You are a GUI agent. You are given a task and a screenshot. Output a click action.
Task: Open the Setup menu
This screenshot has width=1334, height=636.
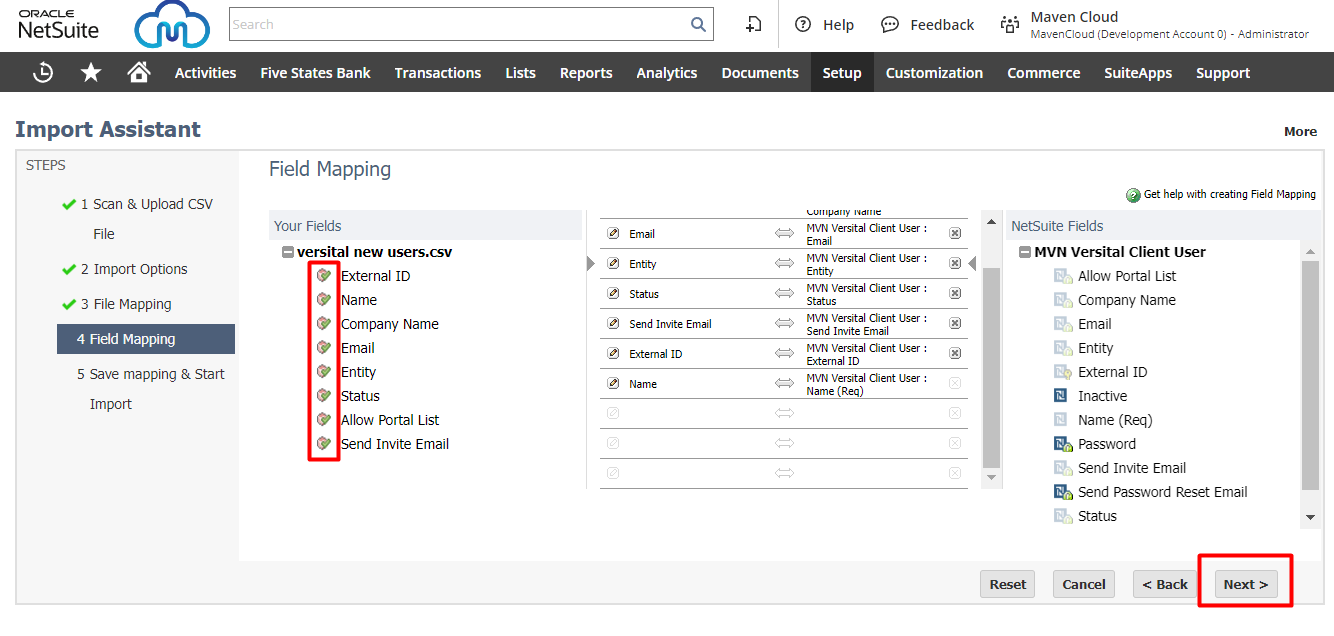(x=841, y=73)
